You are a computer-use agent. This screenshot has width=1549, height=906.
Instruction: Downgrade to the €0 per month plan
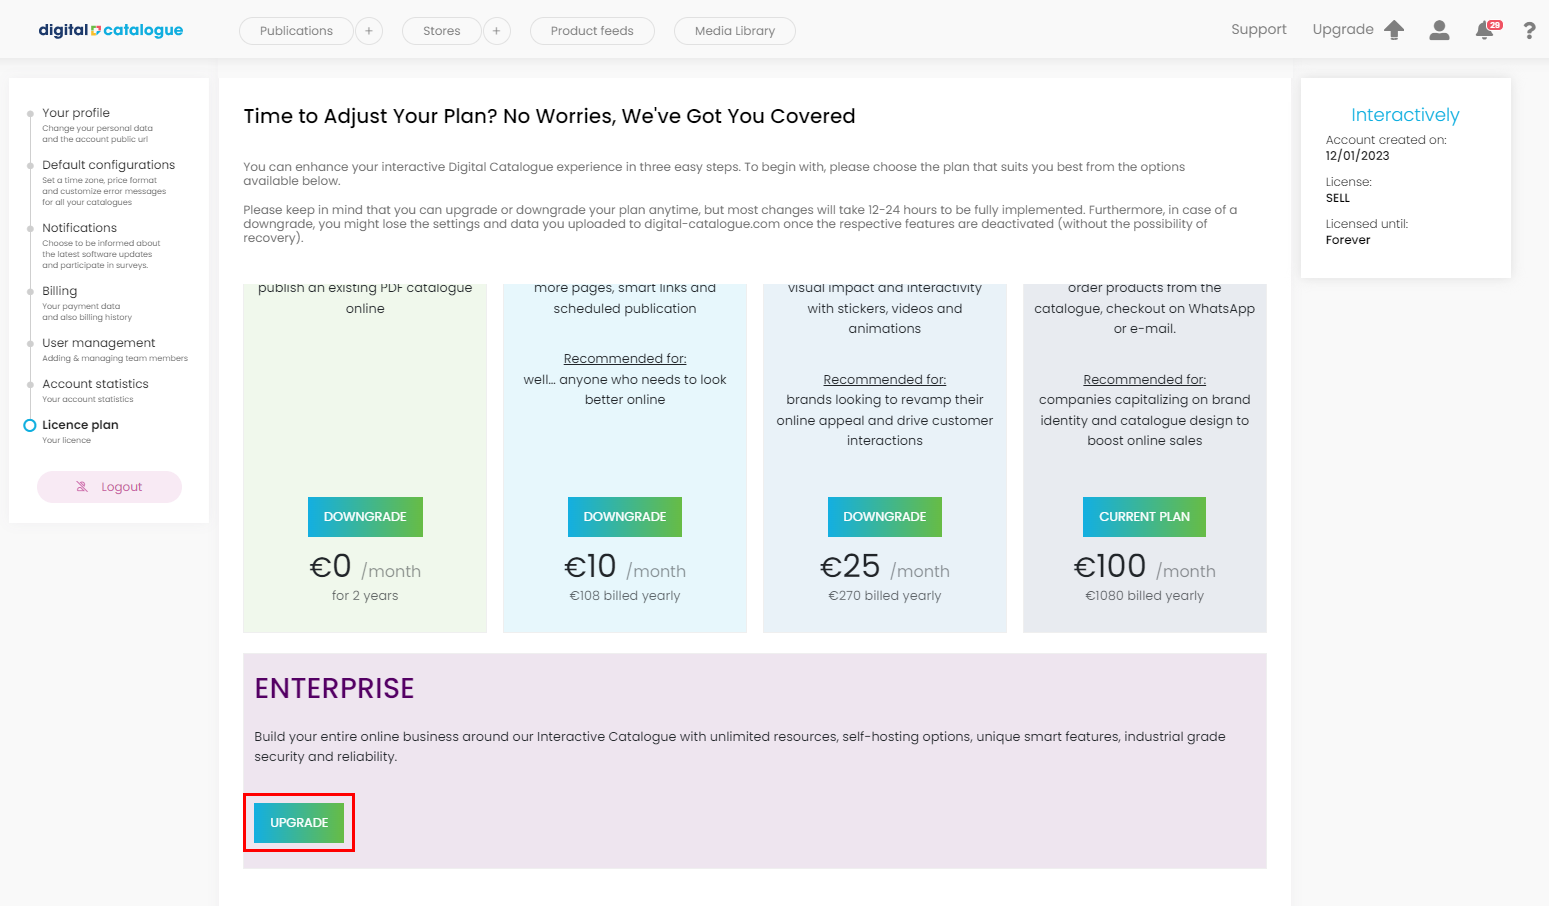(x=365, y=517)
